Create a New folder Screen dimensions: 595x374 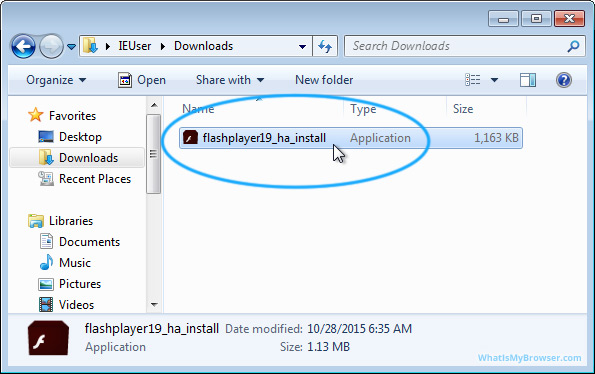(324, 80)
